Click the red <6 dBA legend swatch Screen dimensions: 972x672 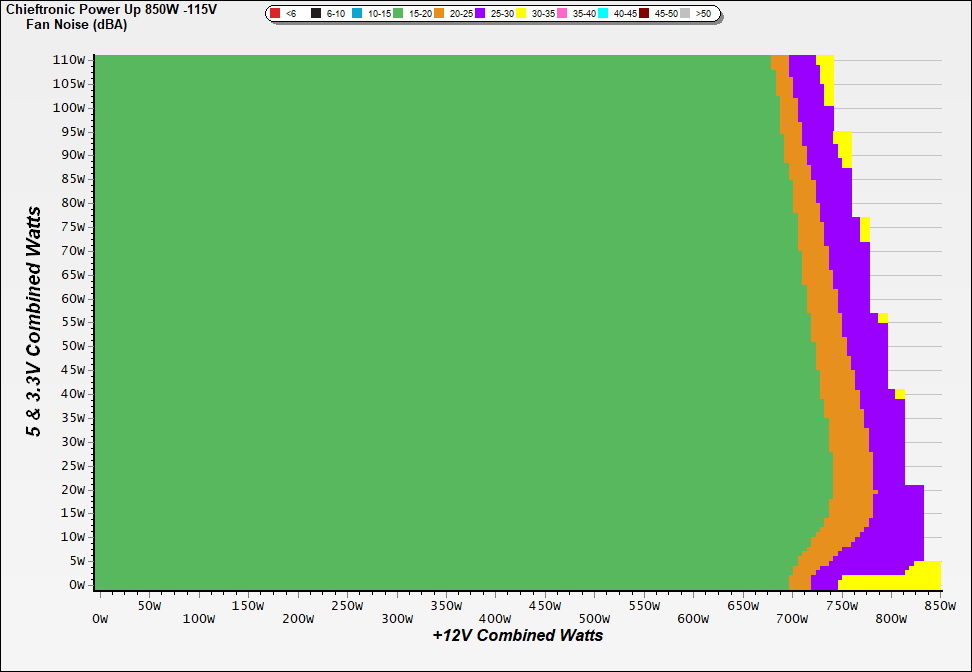275,14
